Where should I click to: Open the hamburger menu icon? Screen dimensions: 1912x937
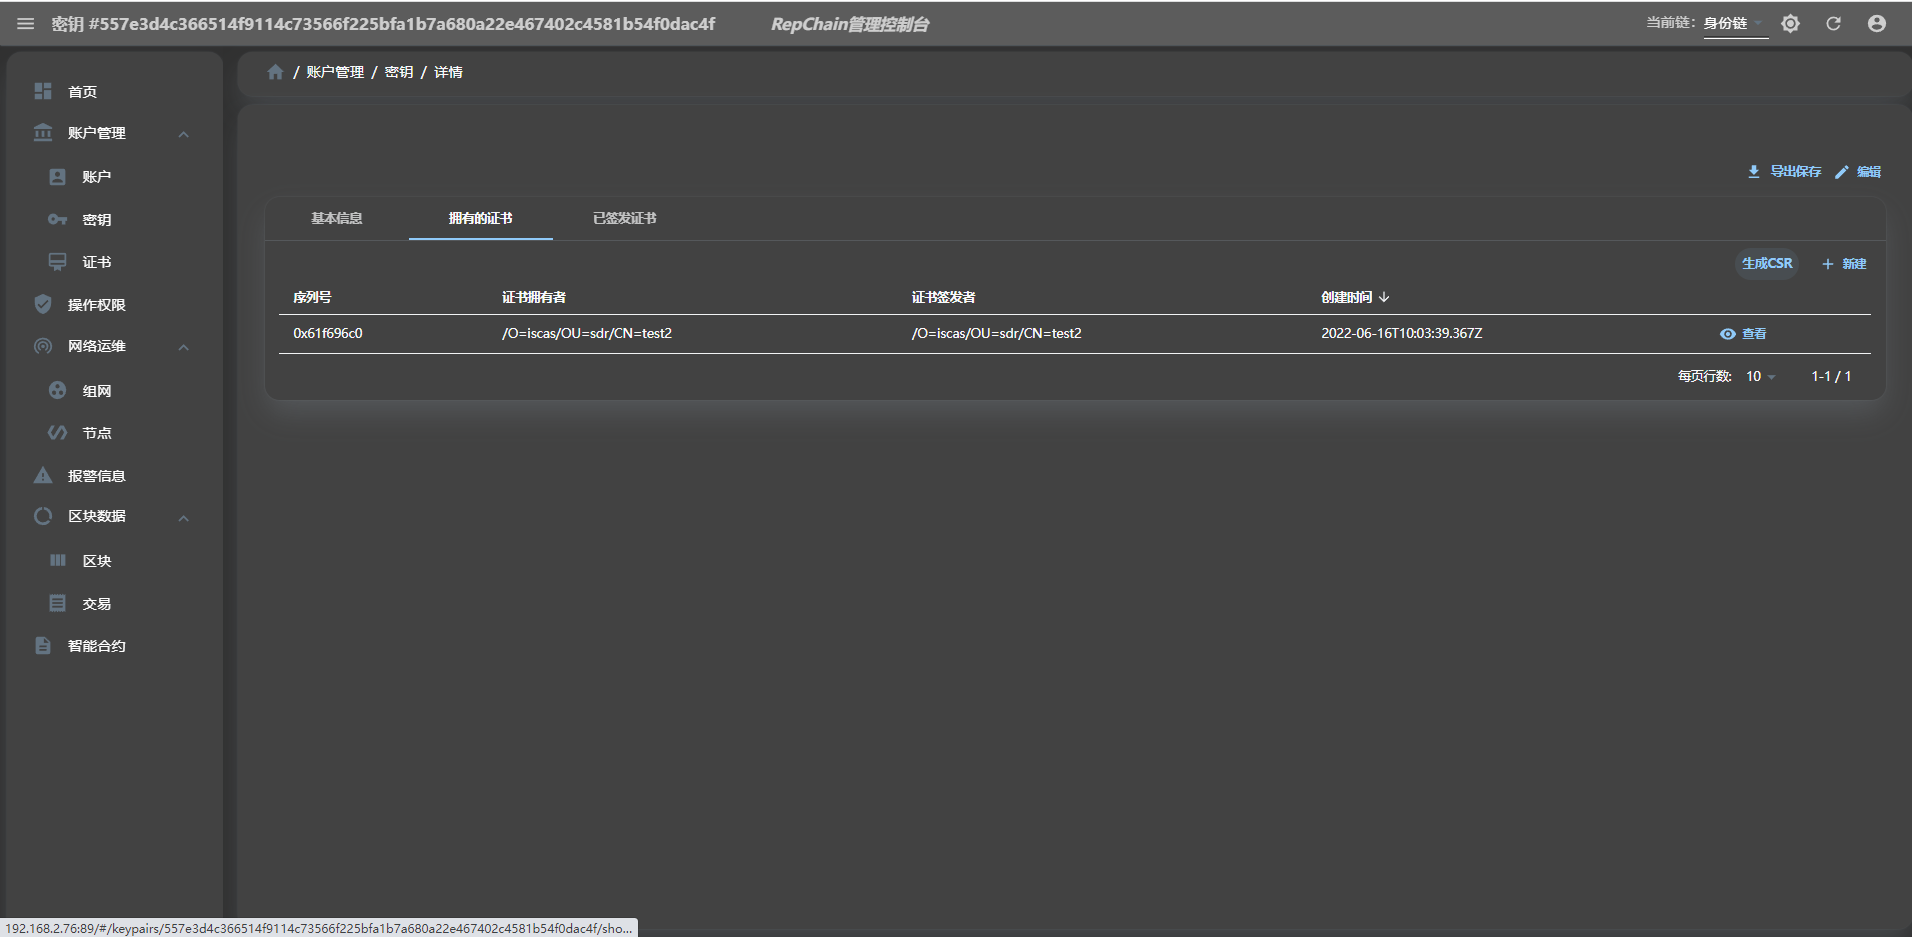[26, 23]
